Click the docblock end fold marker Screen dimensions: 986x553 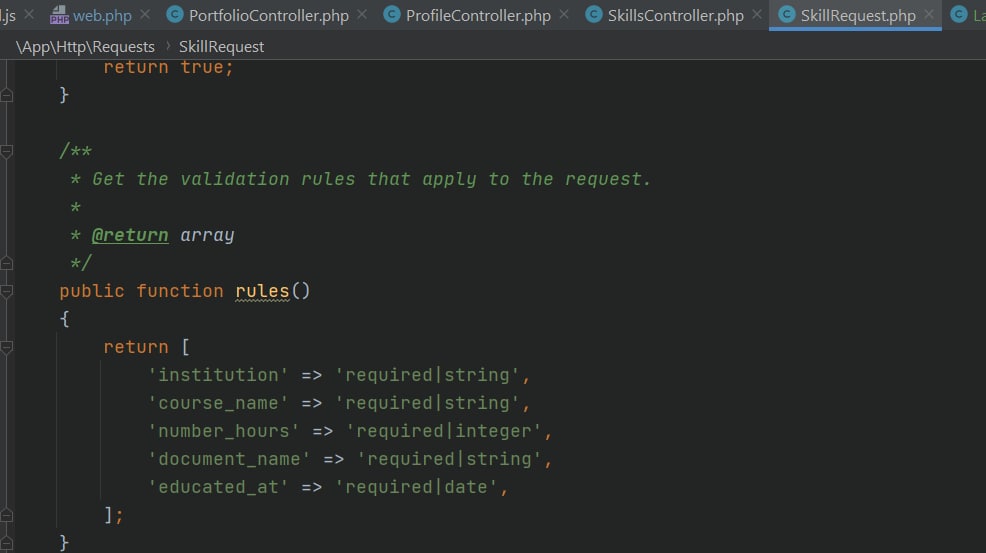tap(7, 263)
